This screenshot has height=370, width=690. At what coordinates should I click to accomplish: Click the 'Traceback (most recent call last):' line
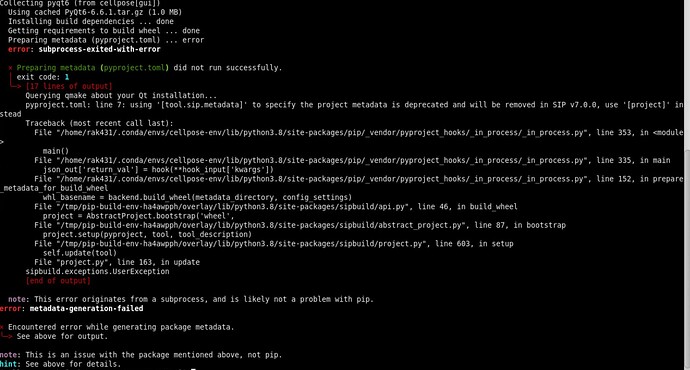click(x=99, y=123)
